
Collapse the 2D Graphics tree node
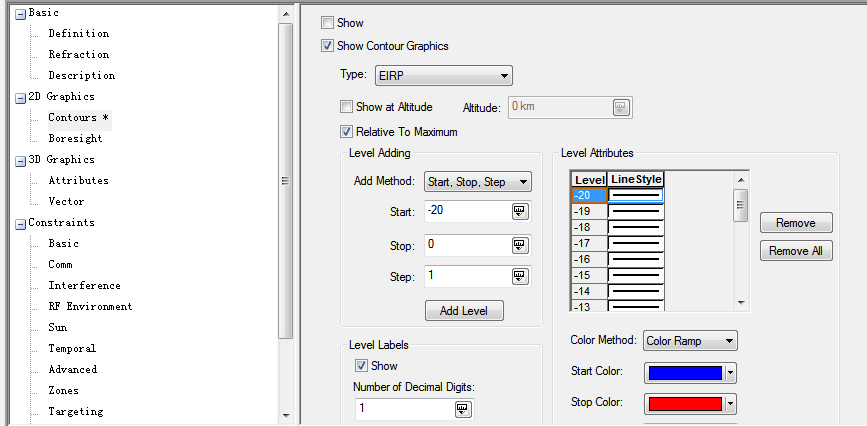point(20,98)
